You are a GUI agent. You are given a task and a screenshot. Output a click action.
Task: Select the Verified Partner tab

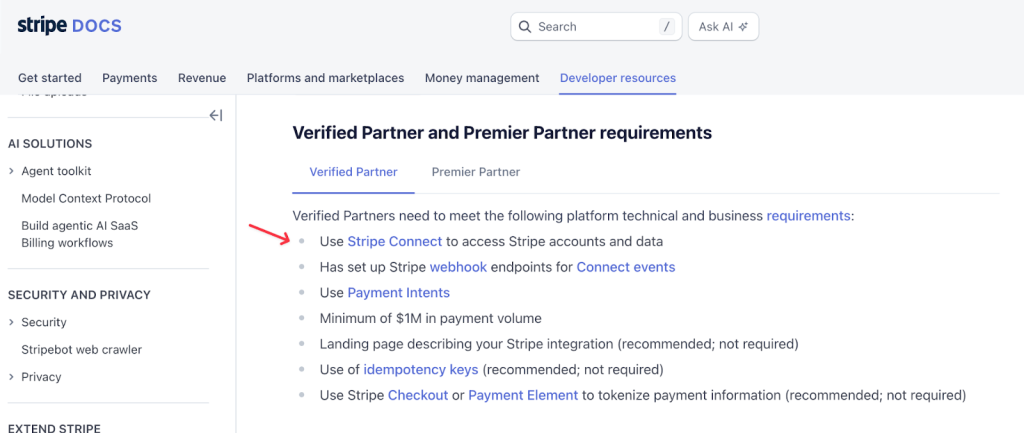coord(353,172)
